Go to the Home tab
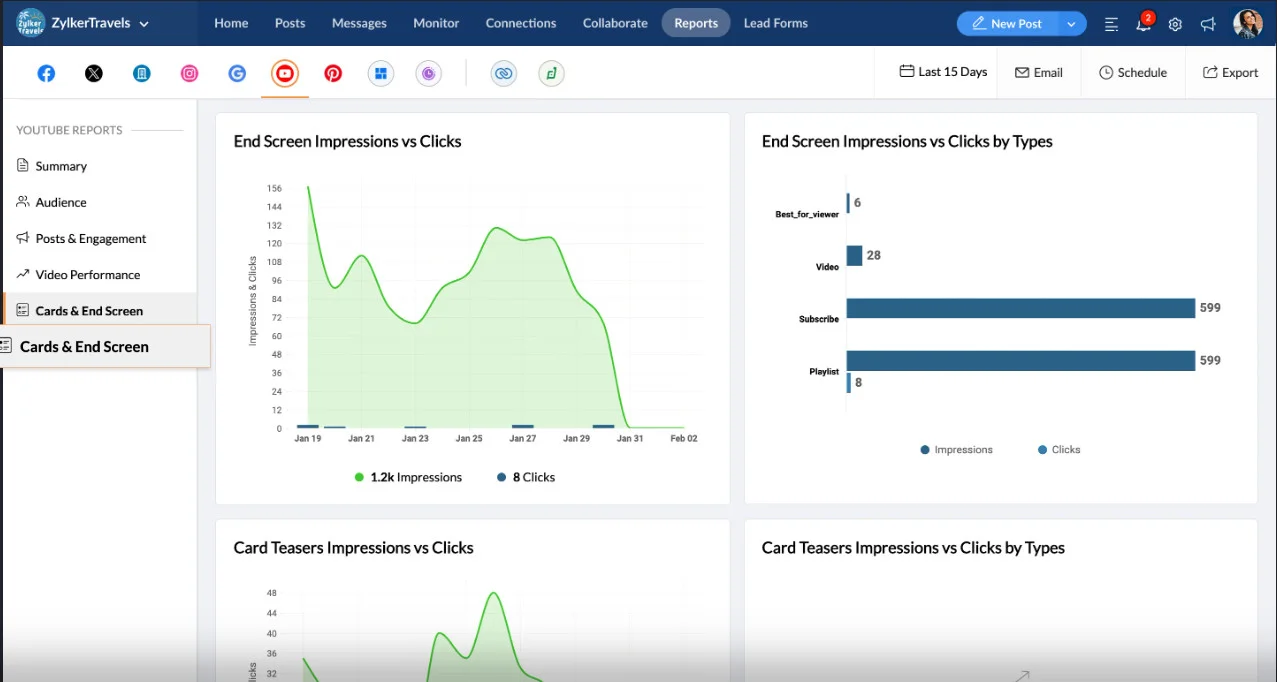The width and height of the screenshot is (1277, 682). pyautogui.click(x=231, y=23)
